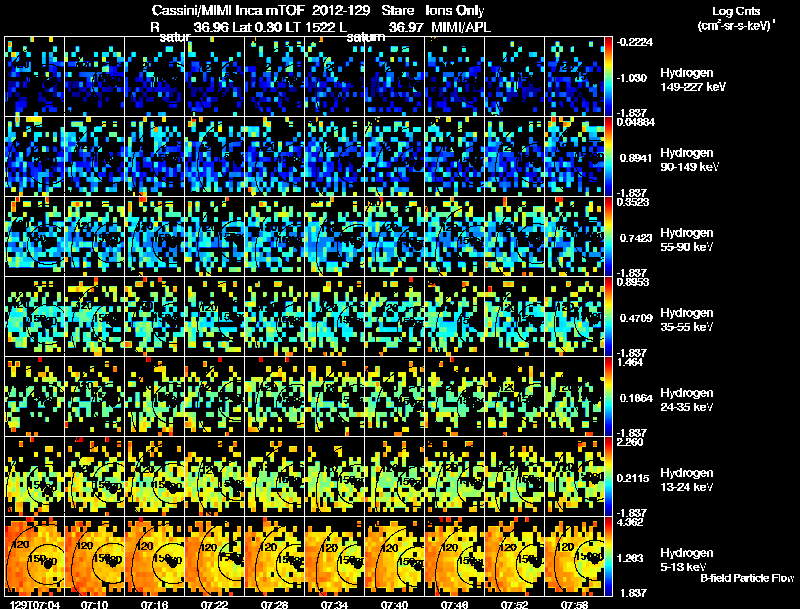Viewport: 800px width, 609px height.
Task: Select the 5-13 keV panel at 07:58
Action: (574, 556)
